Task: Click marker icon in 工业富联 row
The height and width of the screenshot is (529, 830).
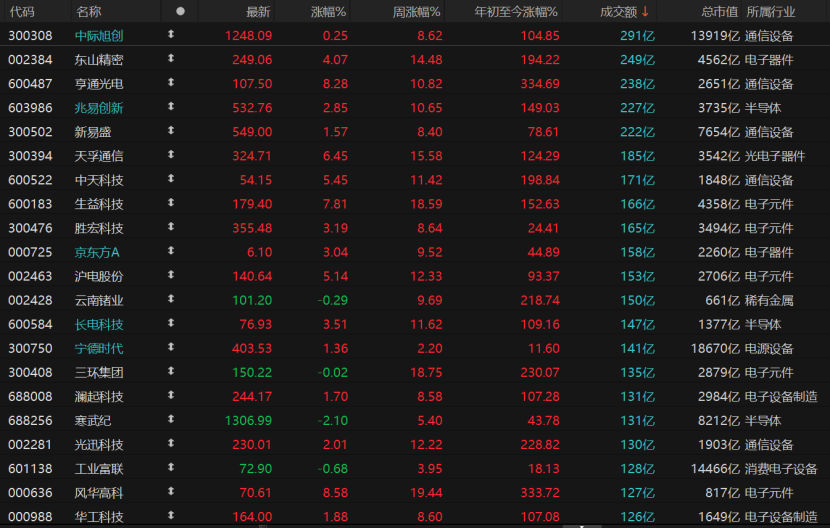Action: [171, 468]
